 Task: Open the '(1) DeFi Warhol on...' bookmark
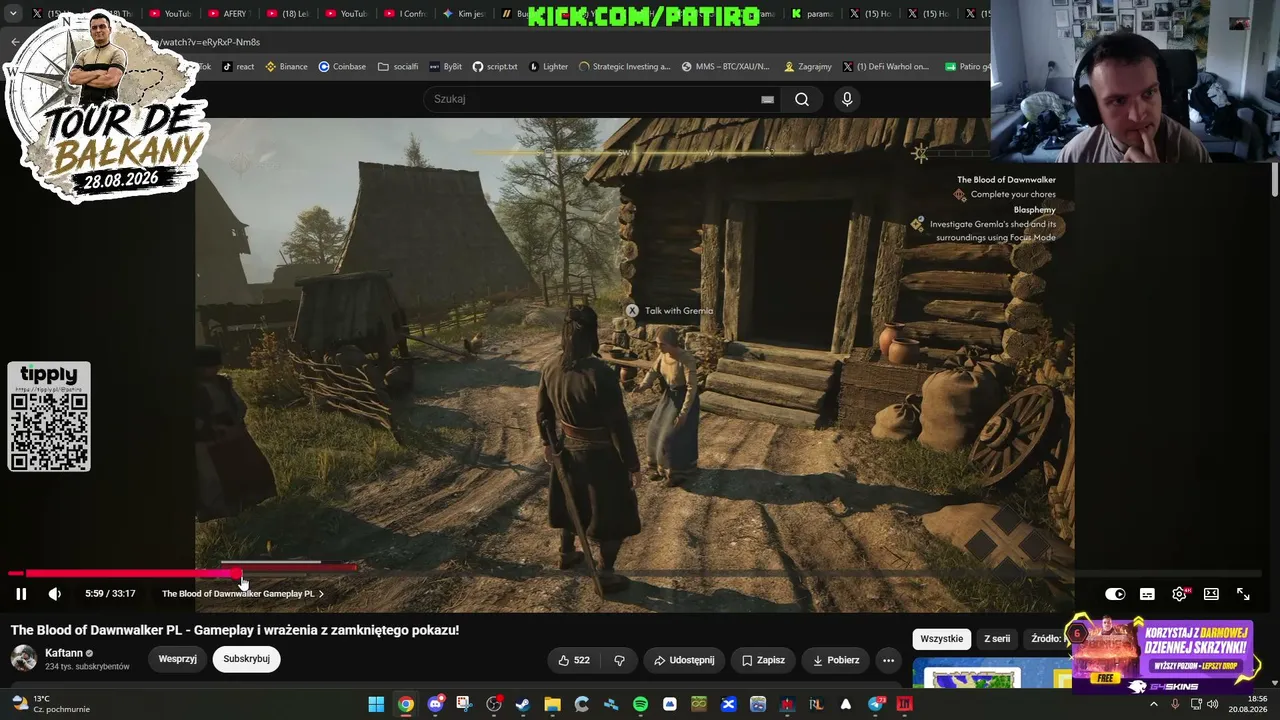[885, 67]
